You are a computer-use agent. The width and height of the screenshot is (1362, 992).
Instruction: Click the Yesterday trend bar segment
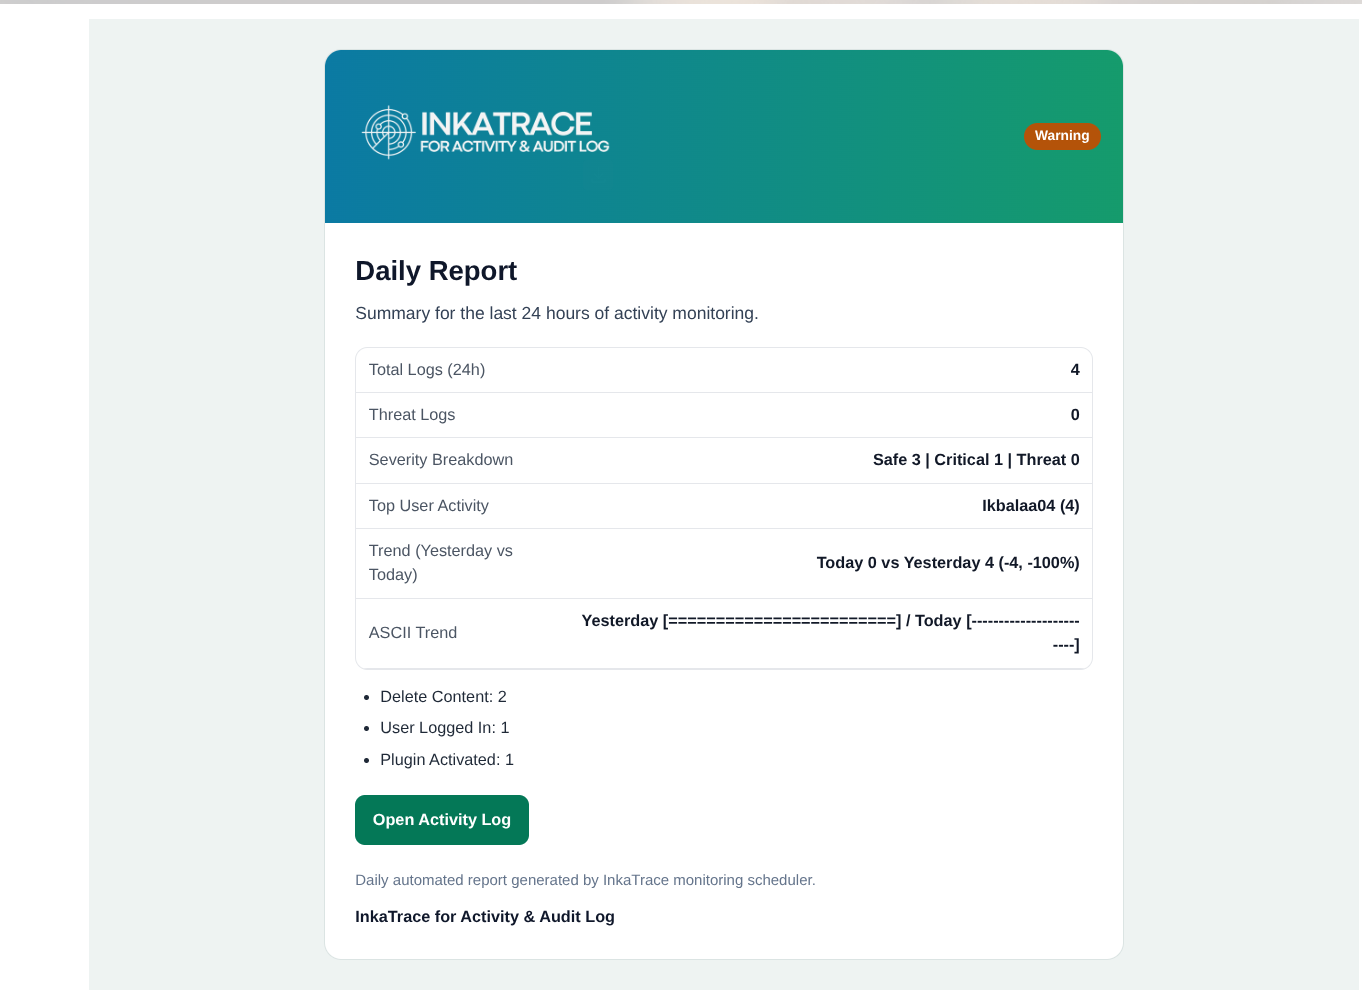780,621
